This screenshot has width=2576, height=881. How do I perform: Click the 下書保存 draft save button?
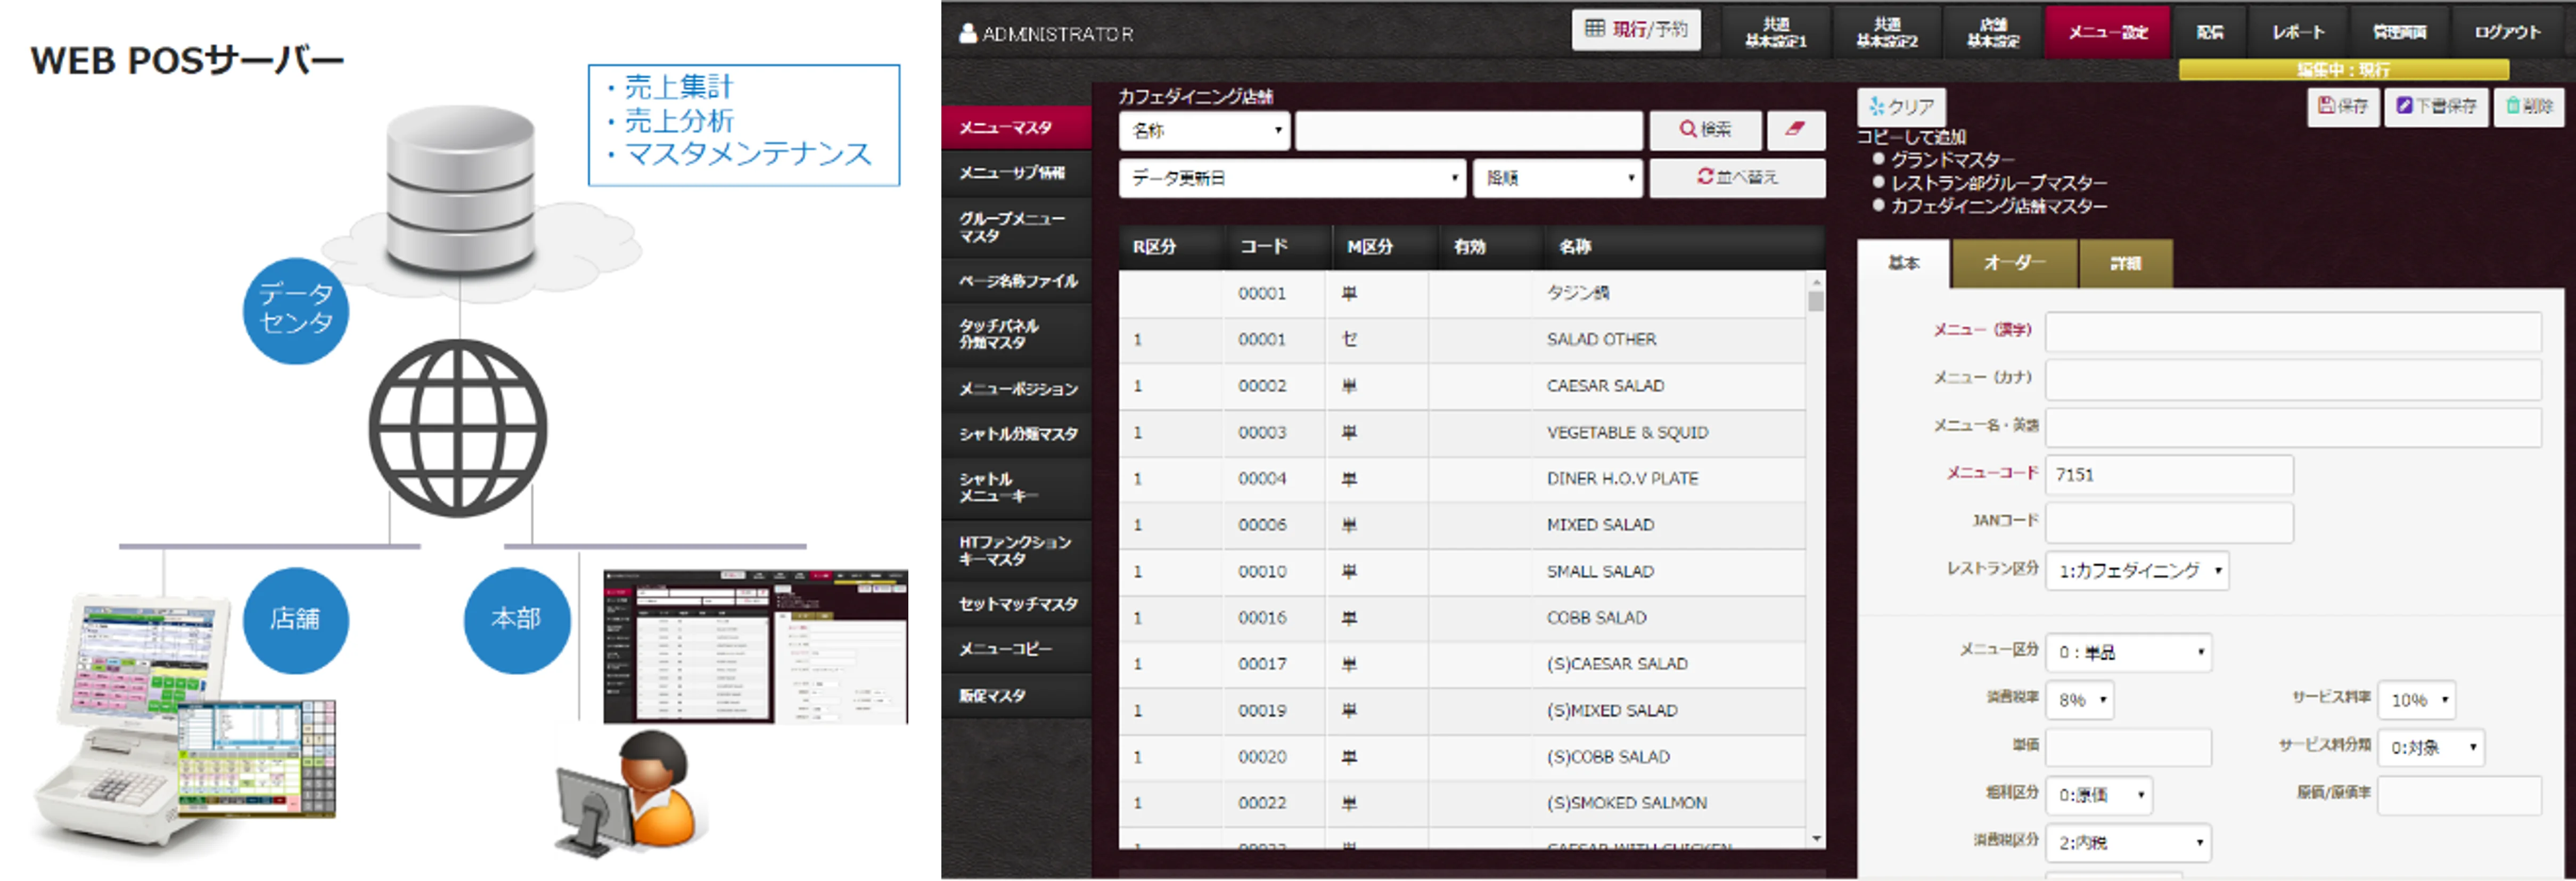point(2436,106)
